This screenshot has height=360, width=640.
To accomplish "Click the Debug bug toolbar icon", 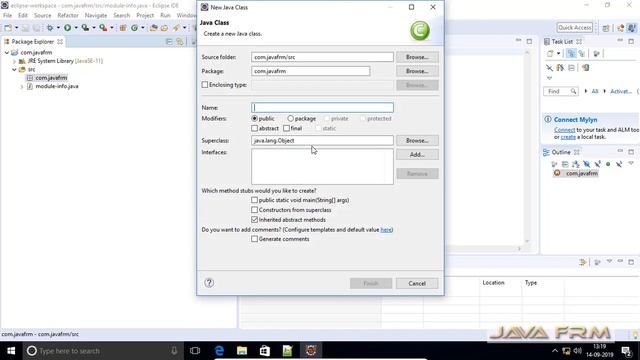I will (50, 28).
